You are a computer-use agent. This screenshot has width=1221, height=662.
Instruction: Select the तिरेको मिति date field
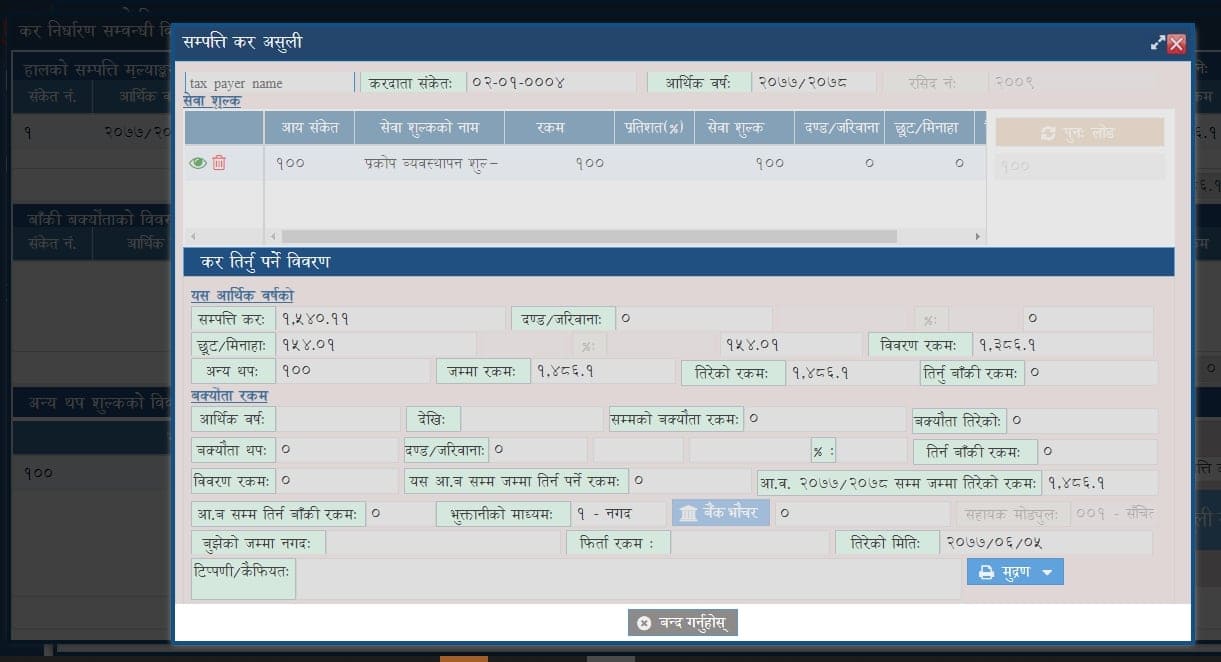tap(1046, 543)
